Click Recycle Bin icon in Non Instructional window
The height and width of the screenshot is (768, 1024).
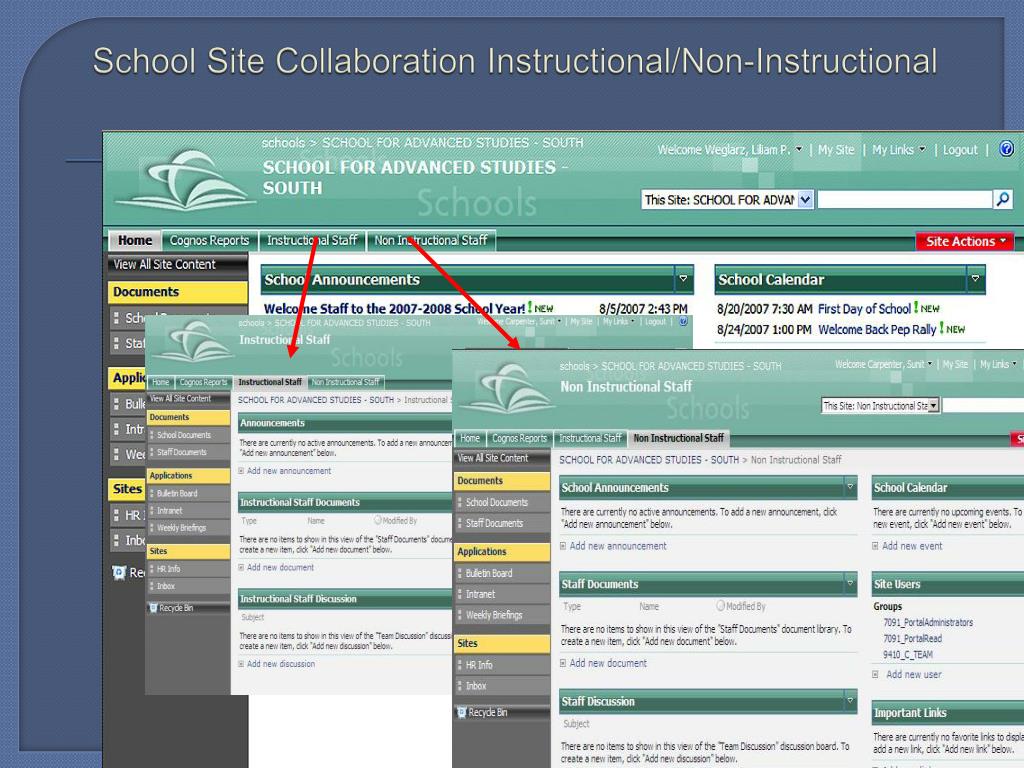tap(461, 712)
